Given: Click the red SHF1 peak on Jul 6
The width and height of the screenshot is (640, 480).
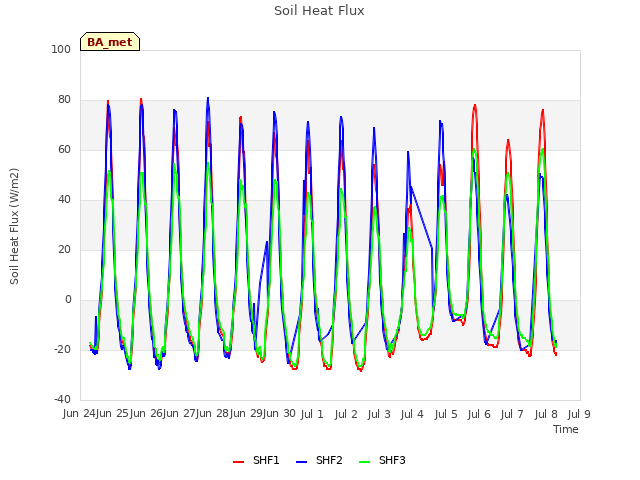Looking at the screenshot, I should (475, 105).
